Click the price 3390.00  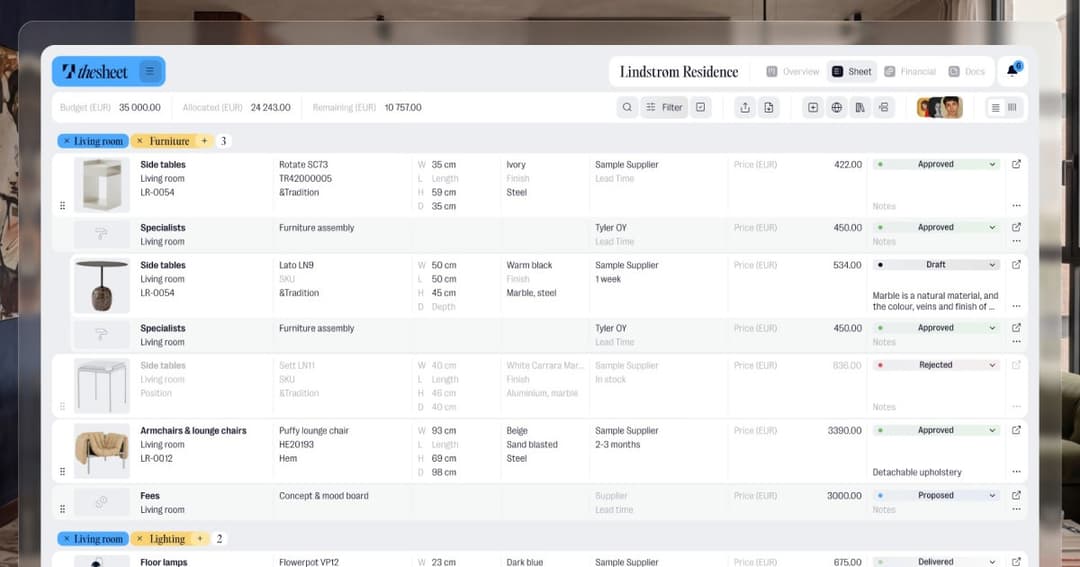(x=844, y=431)
